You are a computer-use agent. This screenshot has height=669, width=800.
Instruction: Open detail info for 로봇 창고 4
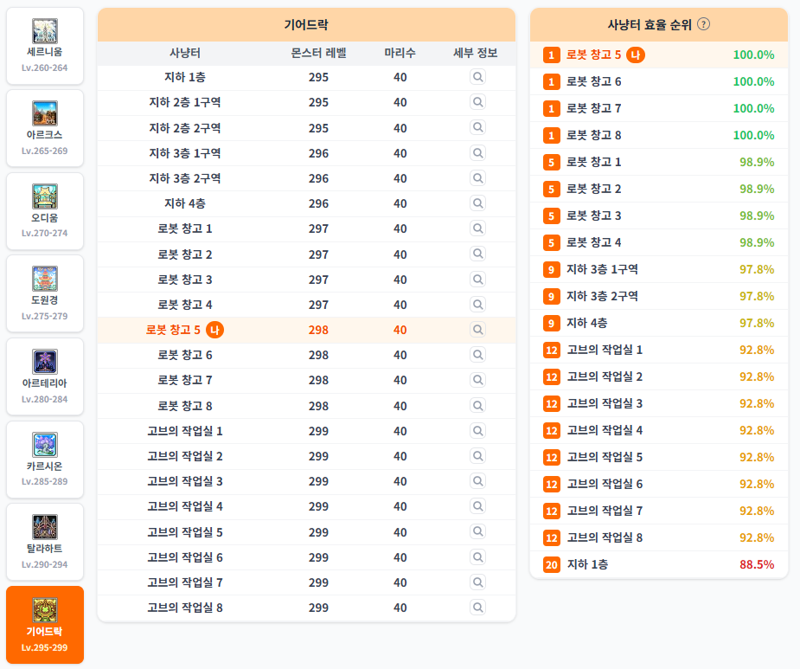tap(478, 304)
